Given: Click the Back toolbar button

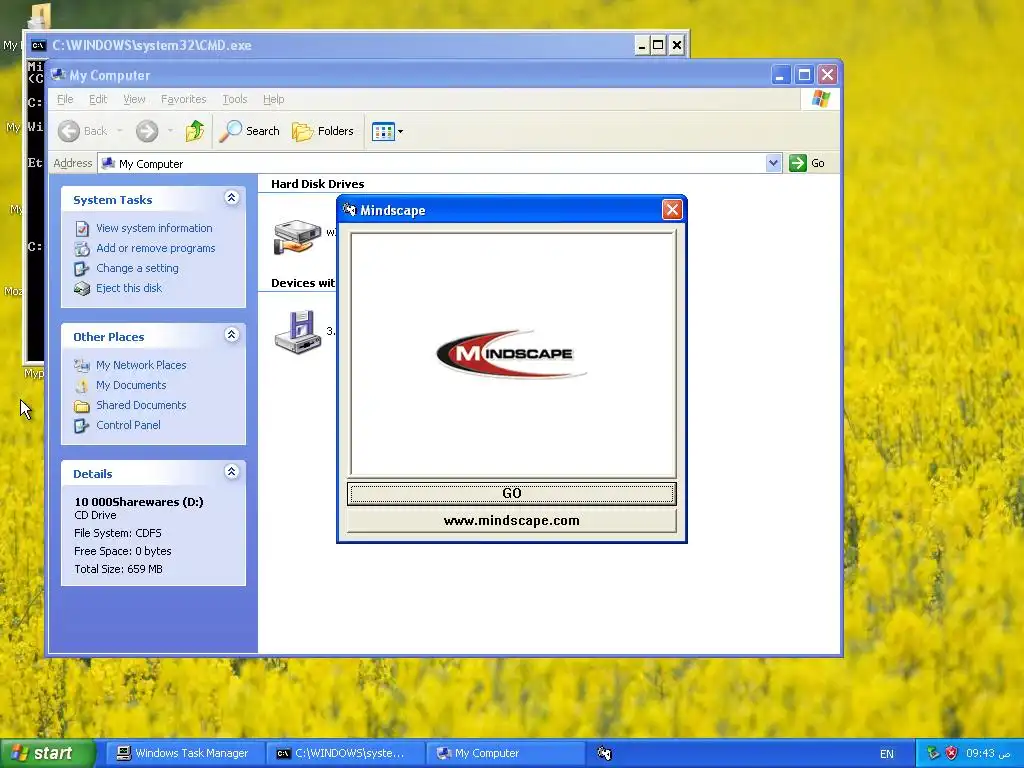Looking at the screenshot, I should pos(82,131).
